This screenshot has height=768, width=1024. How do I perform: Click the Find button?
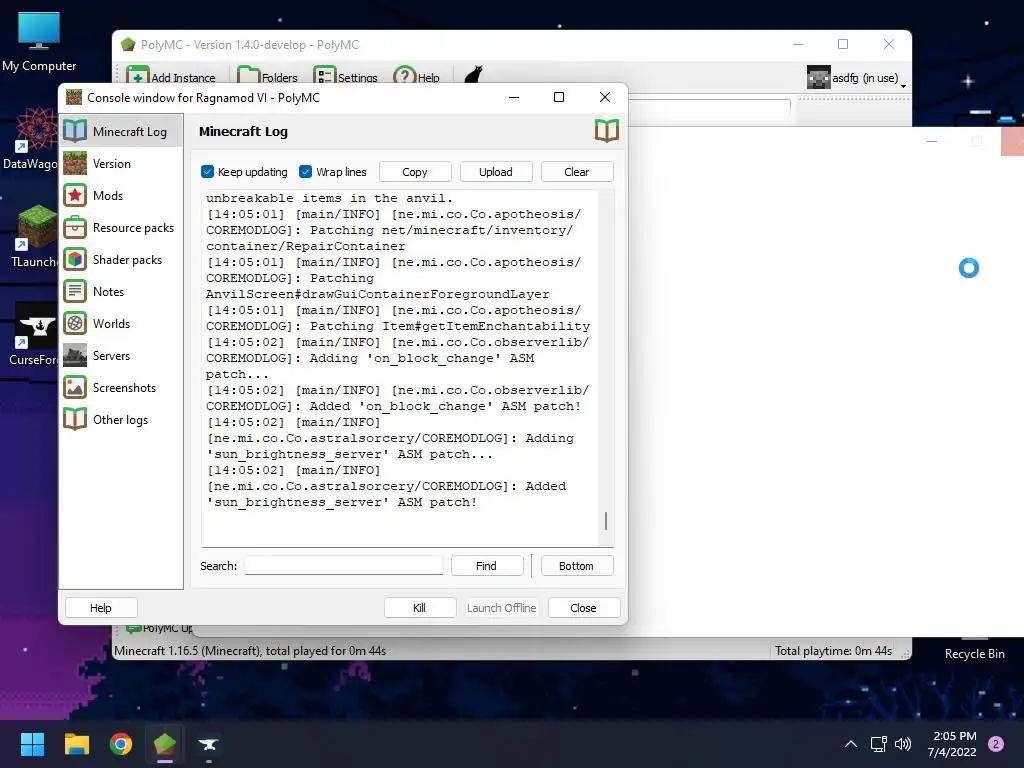[x=487, y=566]
